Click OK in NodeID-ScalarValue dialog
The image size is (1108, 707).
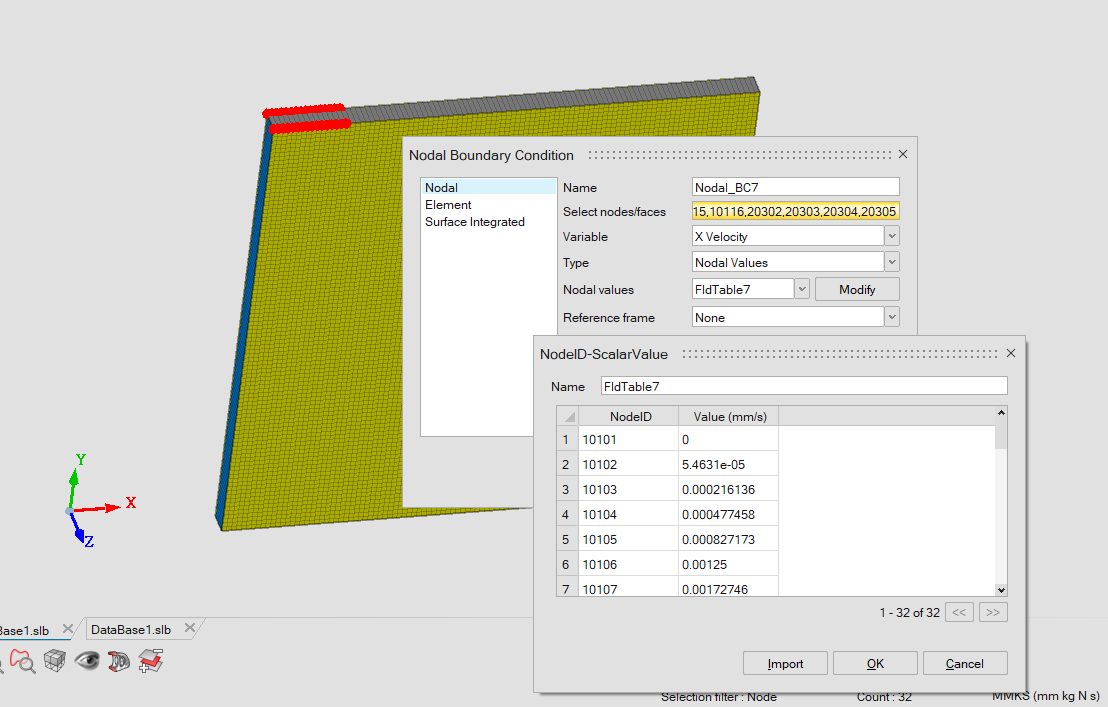point(875,663)
